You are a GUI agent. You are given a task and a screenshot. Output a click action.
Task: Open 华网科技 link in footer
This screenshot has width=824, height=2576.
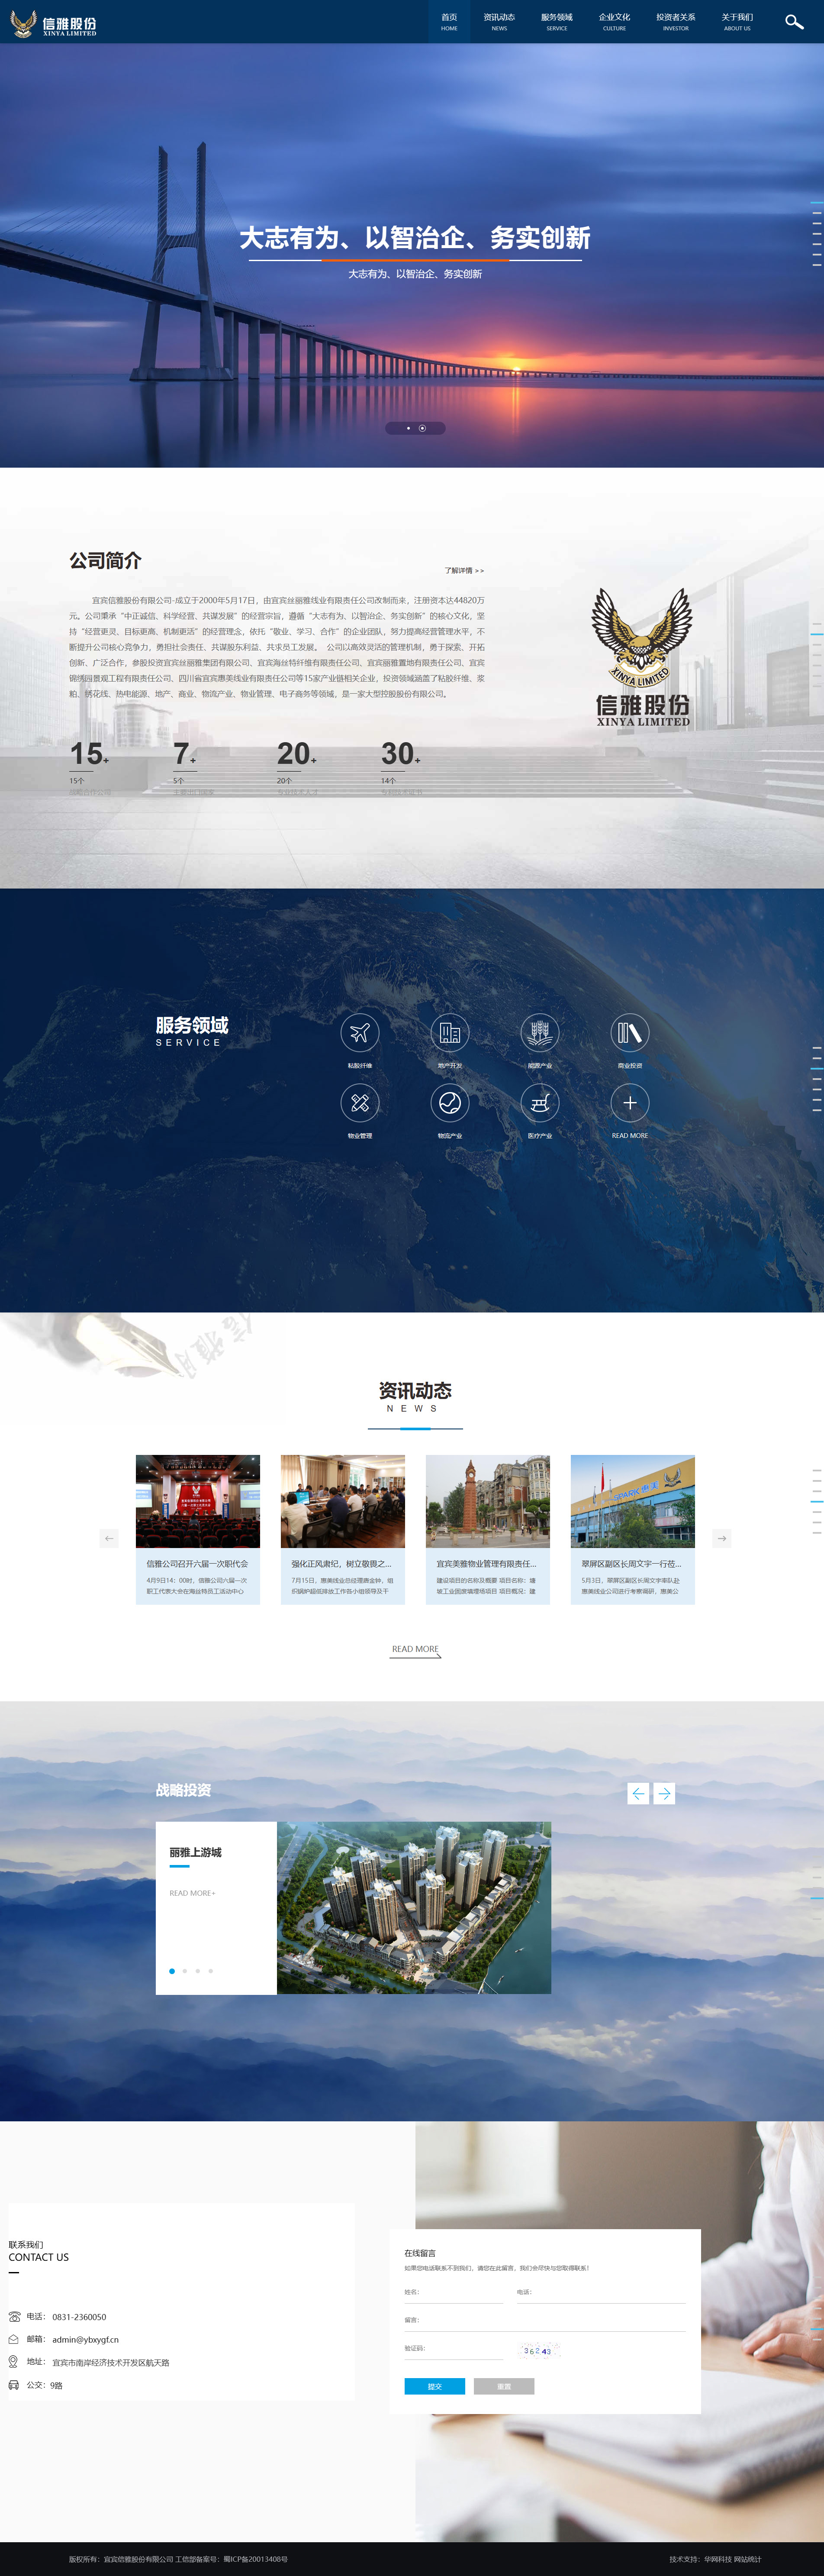[717, 2559]
